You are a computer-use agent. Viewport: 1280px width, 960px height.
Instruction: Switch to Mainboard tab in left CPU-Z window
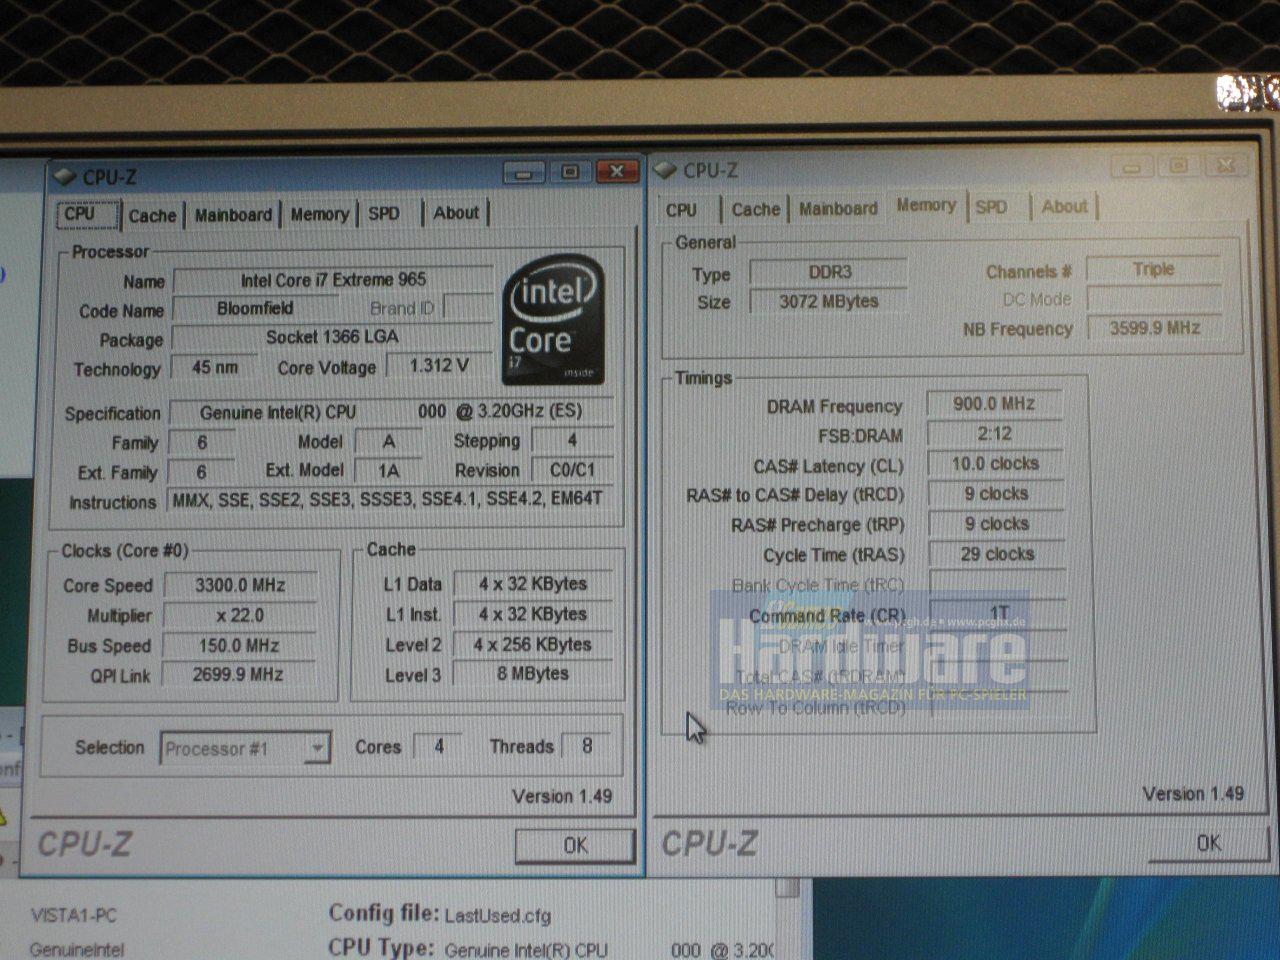[x=233, y=215]
